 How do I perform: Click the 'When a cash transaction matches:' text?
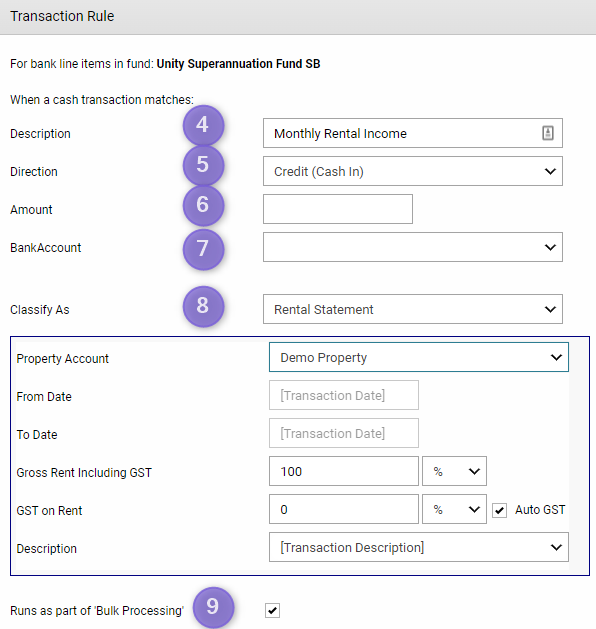102,99
